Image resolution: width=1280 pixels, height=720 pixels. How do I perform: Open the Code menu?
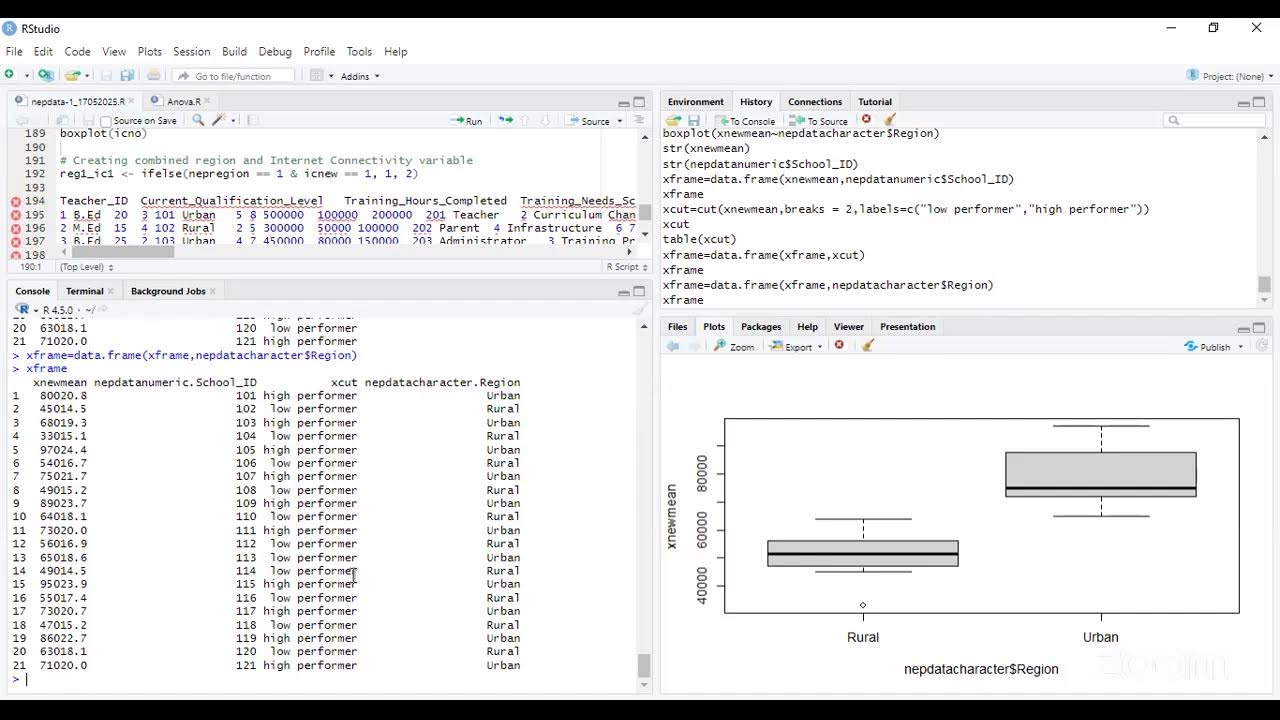point(77,51)
